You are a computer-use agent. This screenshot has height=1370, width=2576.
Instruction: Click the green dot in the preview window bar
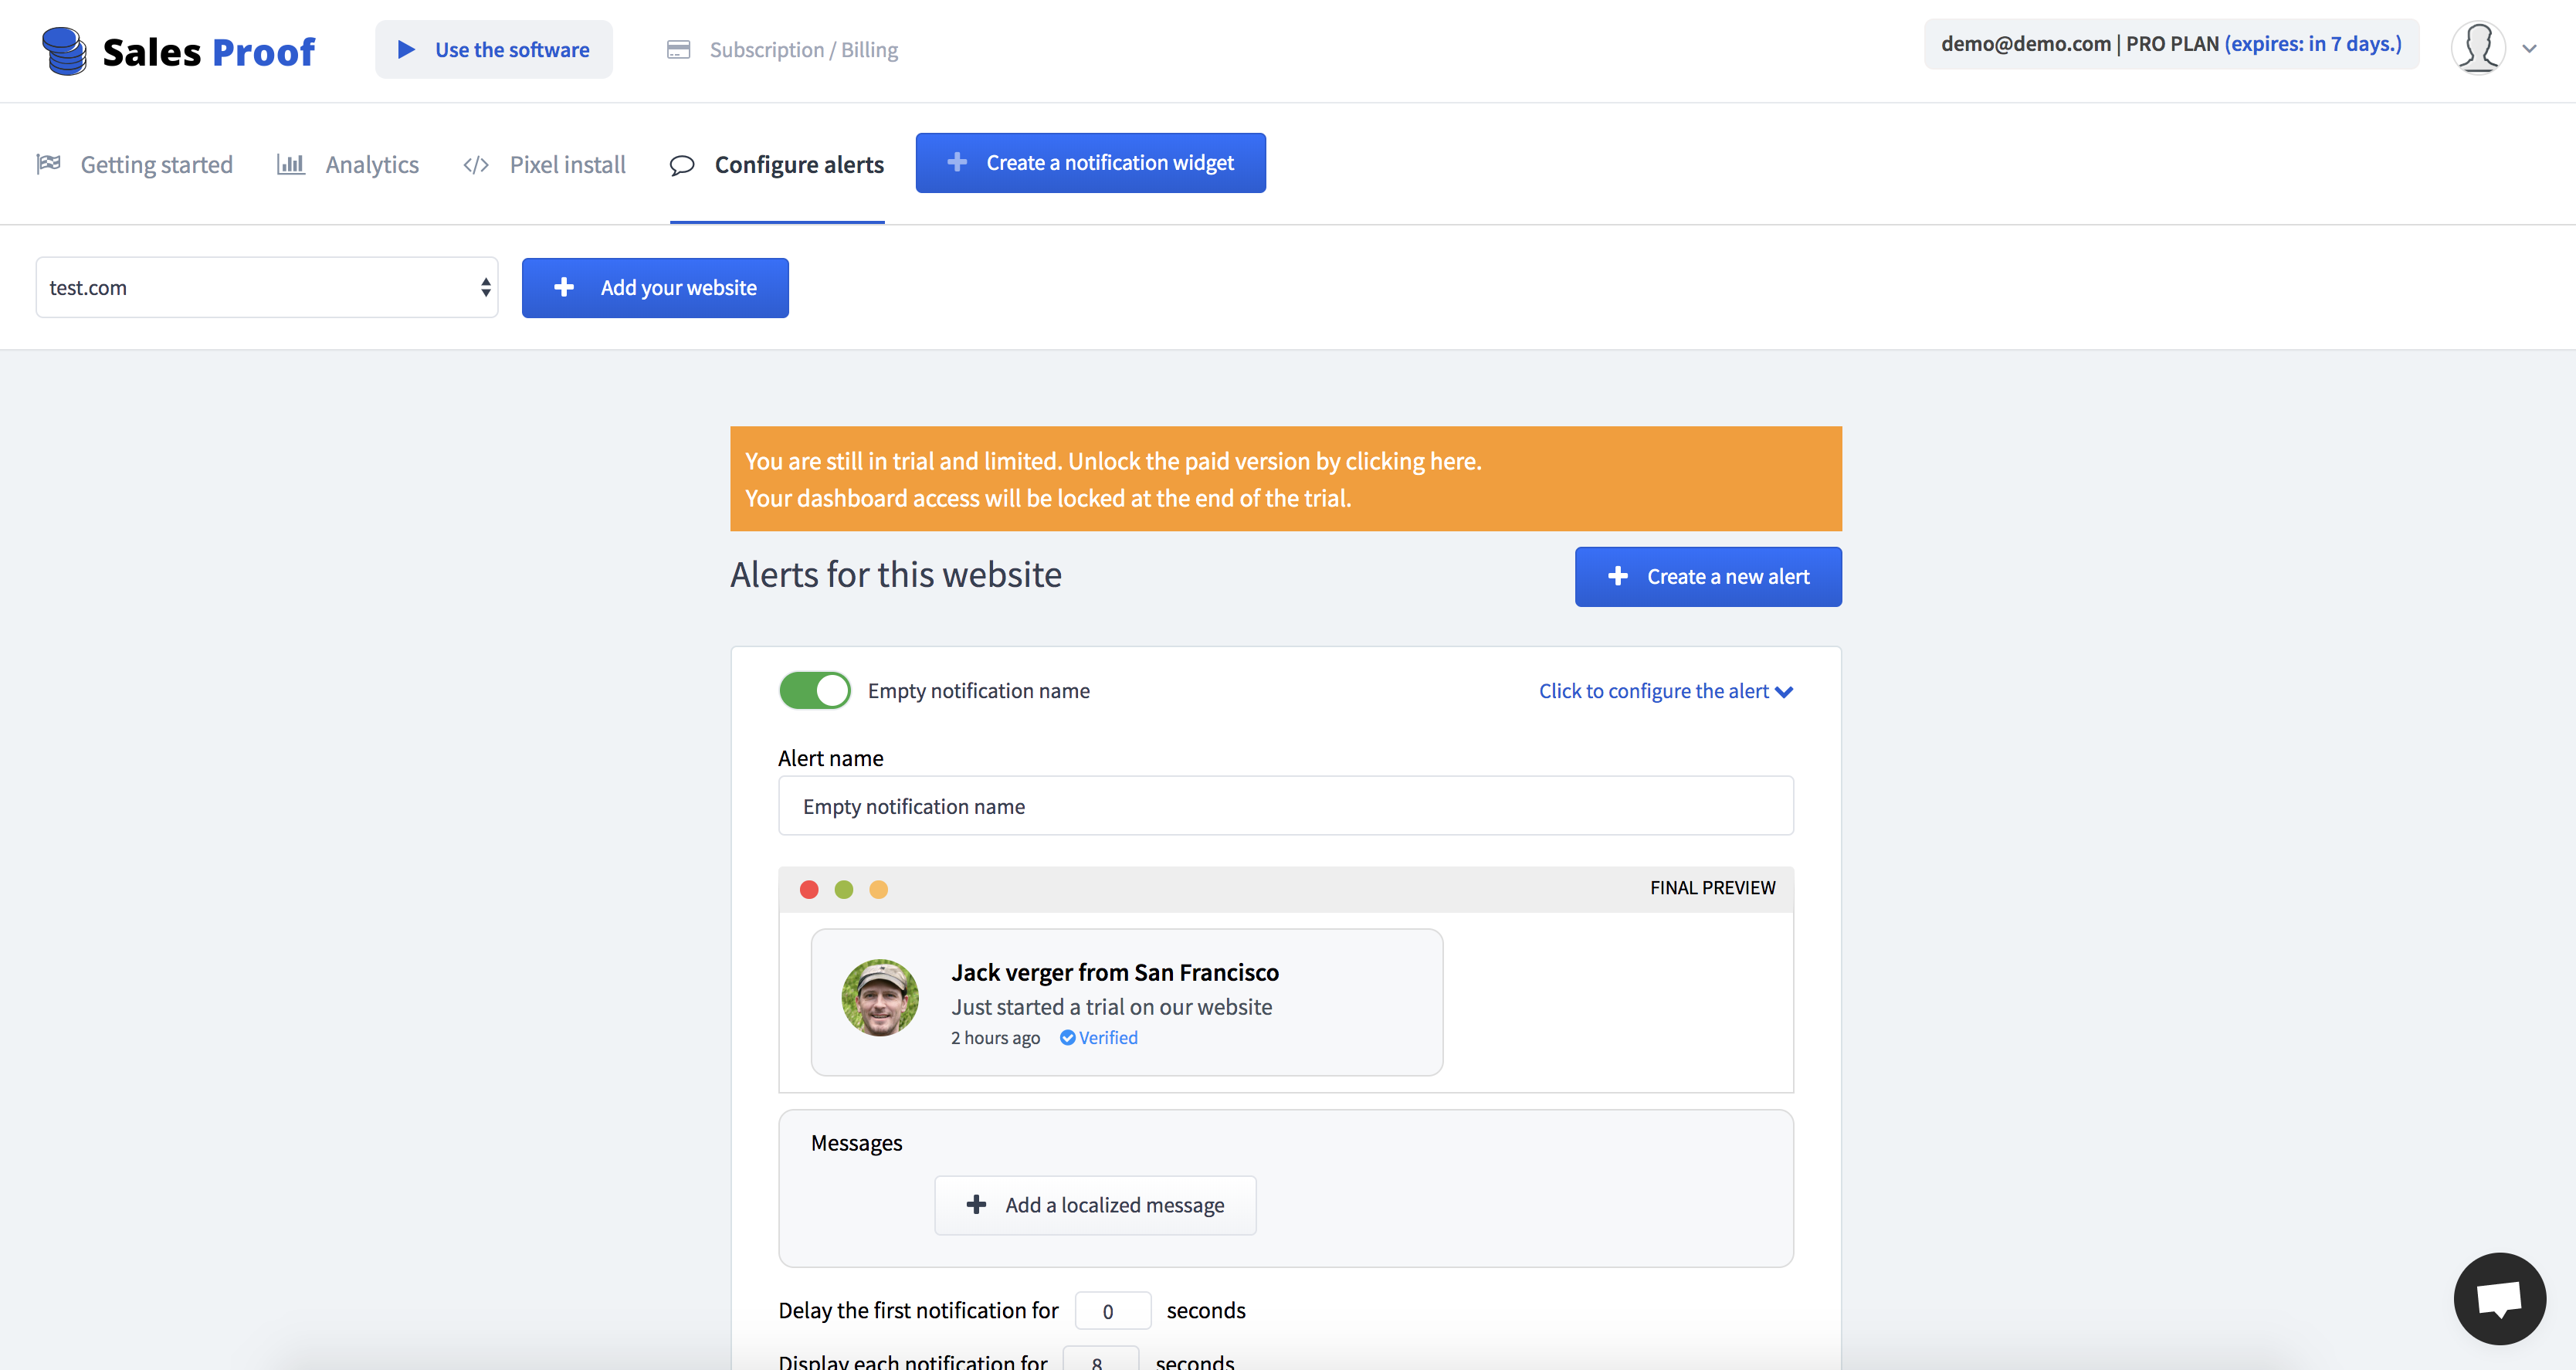pos(844,889)
